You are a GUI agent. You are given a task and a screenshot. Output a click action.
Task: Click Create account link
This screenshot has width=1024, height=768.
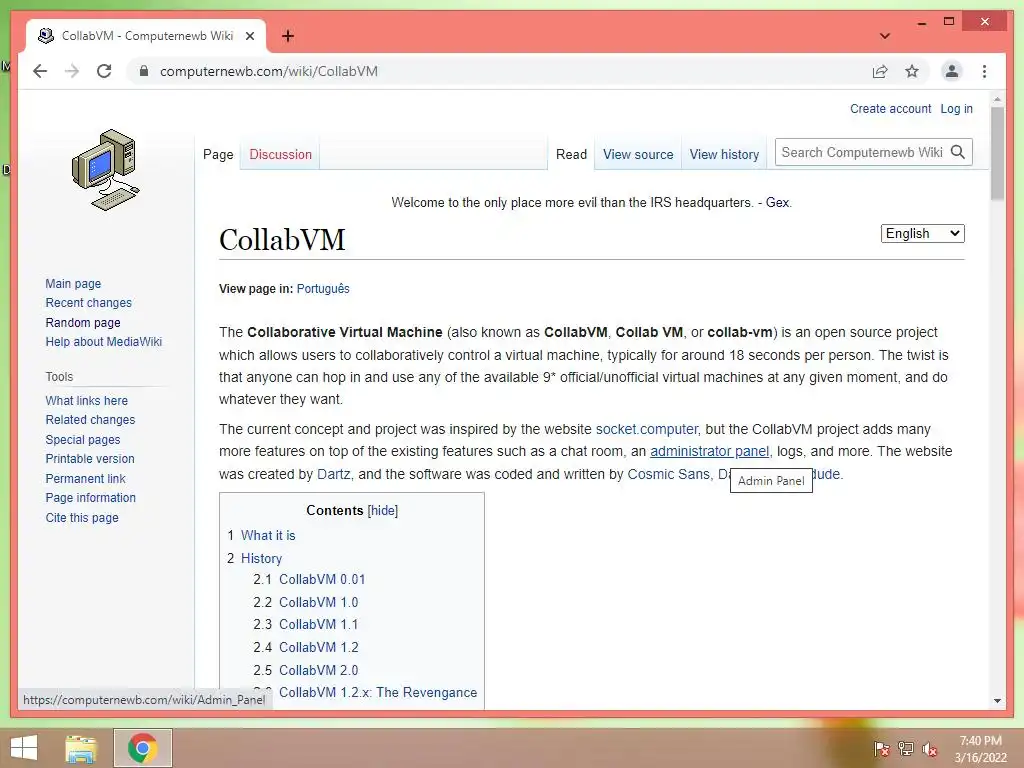pyautogui.click(x=890, y=109)
